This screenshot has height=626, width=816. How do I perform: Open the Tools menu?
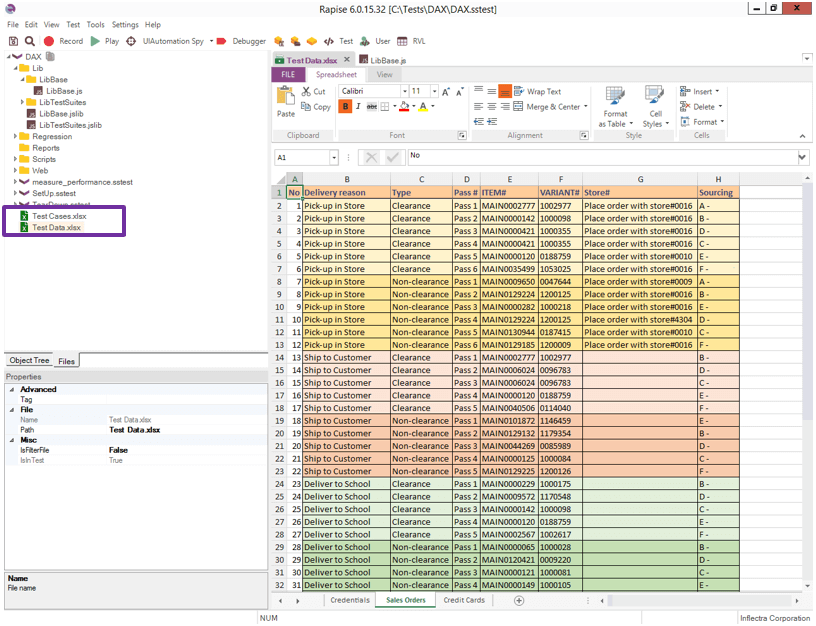pos(95,24)
